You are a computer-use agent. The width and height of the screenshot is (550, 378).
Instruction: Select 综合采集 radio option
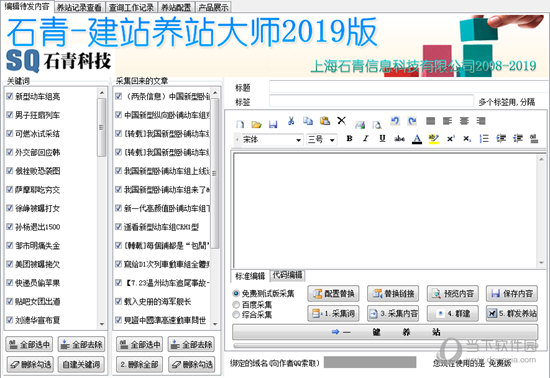[x=236, y=315]
